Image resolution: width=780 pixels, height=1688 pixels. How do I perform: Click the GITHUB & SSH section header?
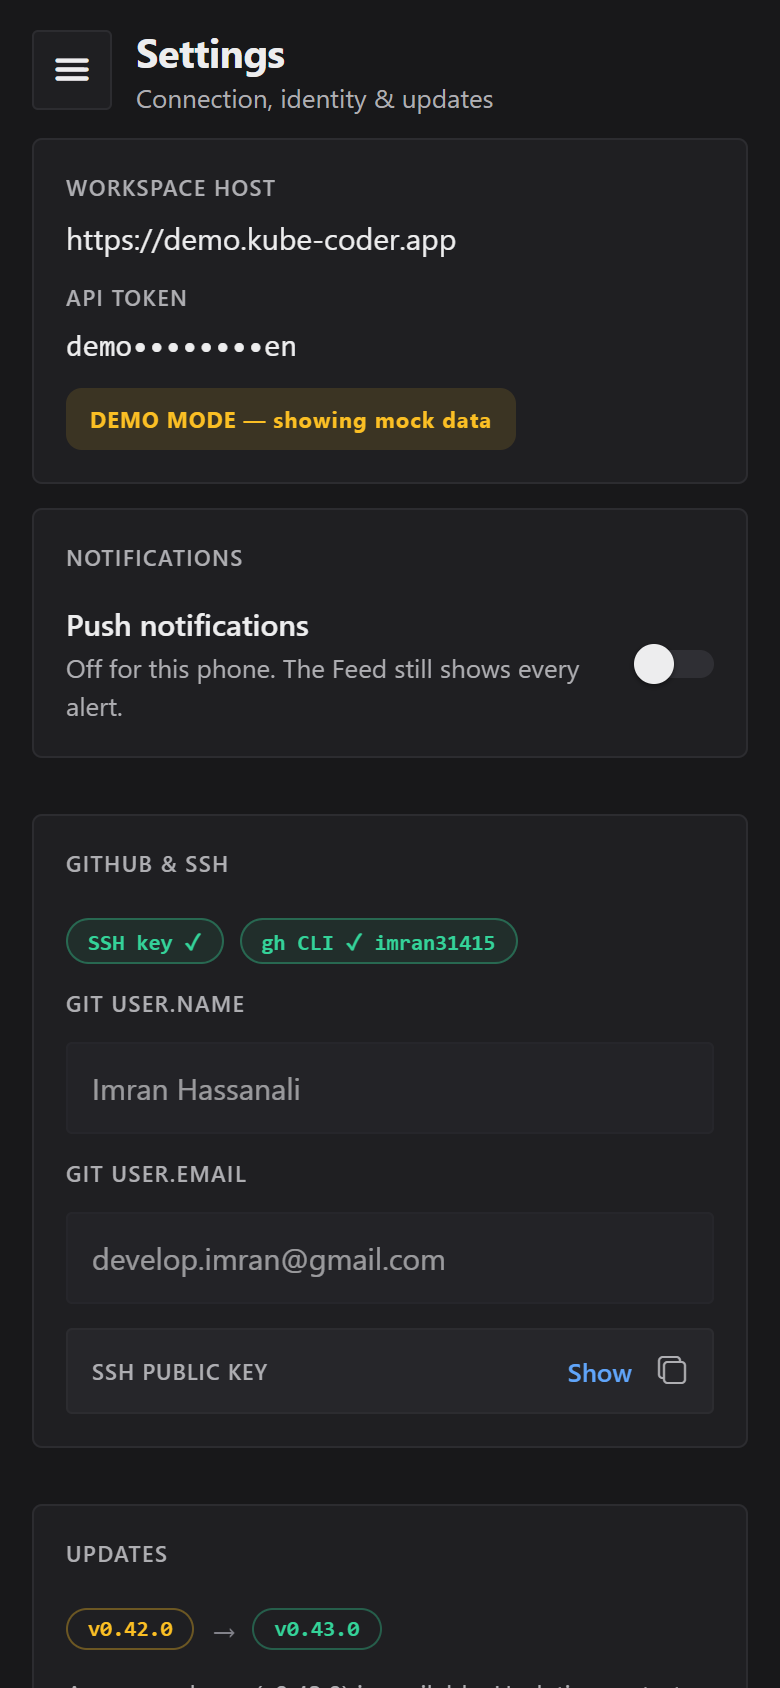[x=147, y=864]
